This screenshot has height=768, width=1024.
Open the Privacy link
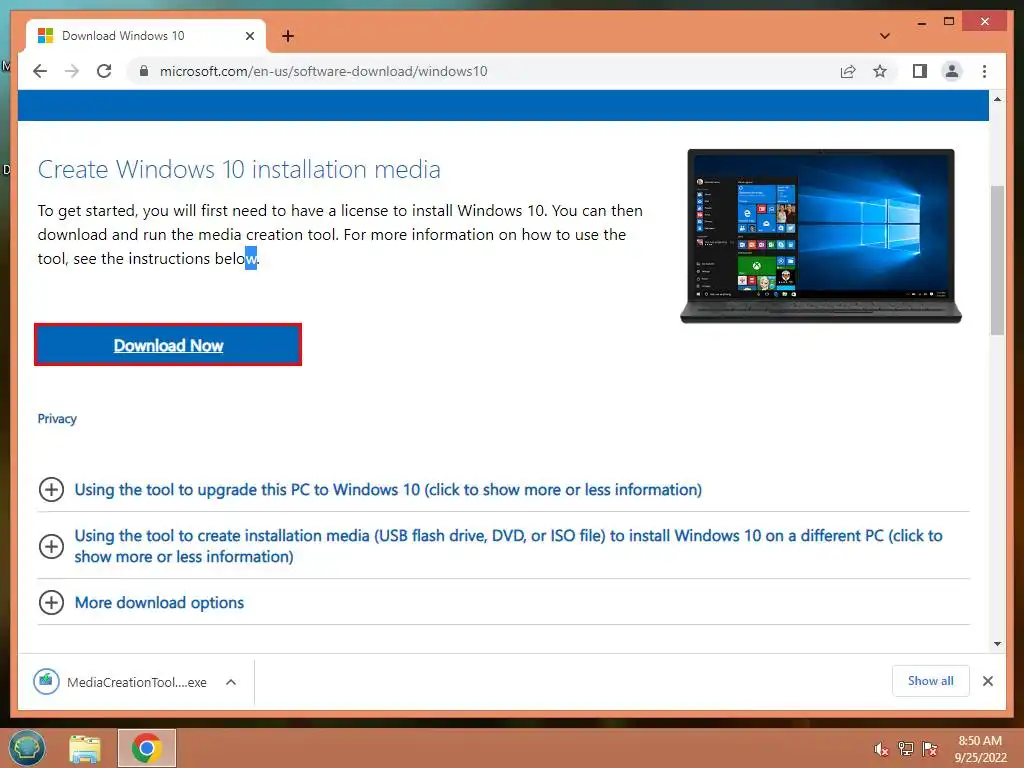click(x=57, y=419)
